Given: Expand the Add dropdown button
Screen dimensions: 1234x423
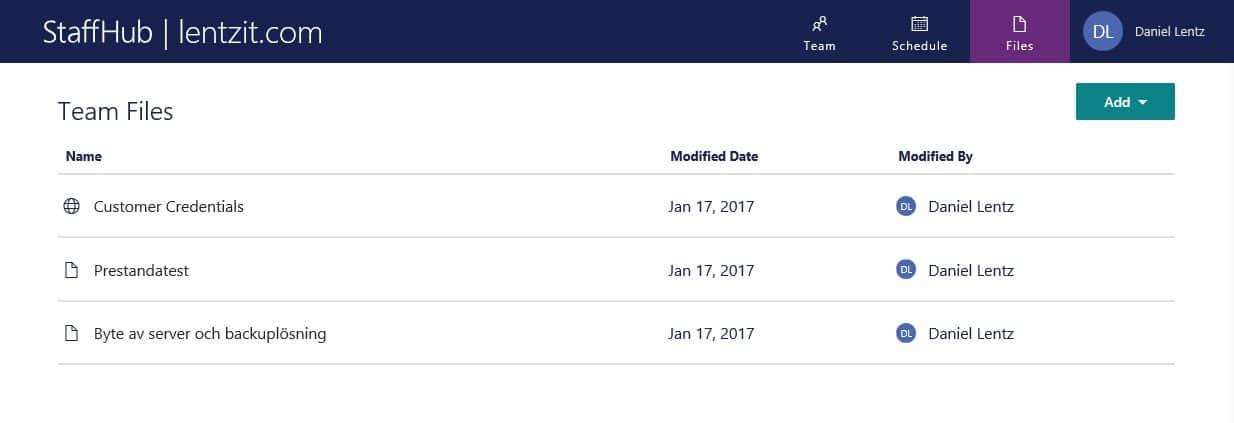Looking at the screenshot, I should pyautogui.click(x=1124, y=102).
